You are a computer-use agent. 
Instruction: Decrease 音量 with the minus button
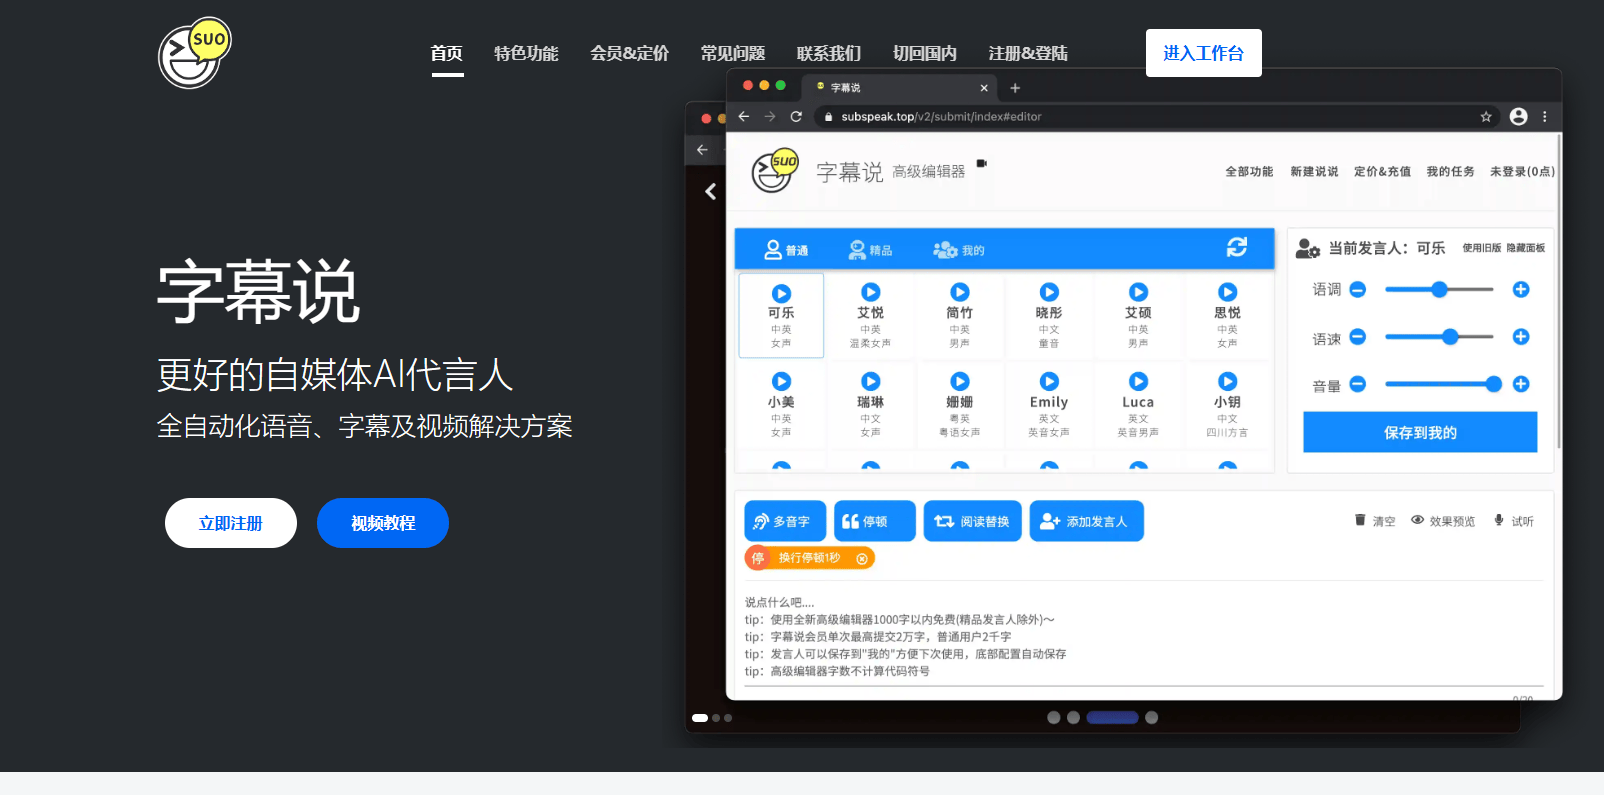[1357, 384]
